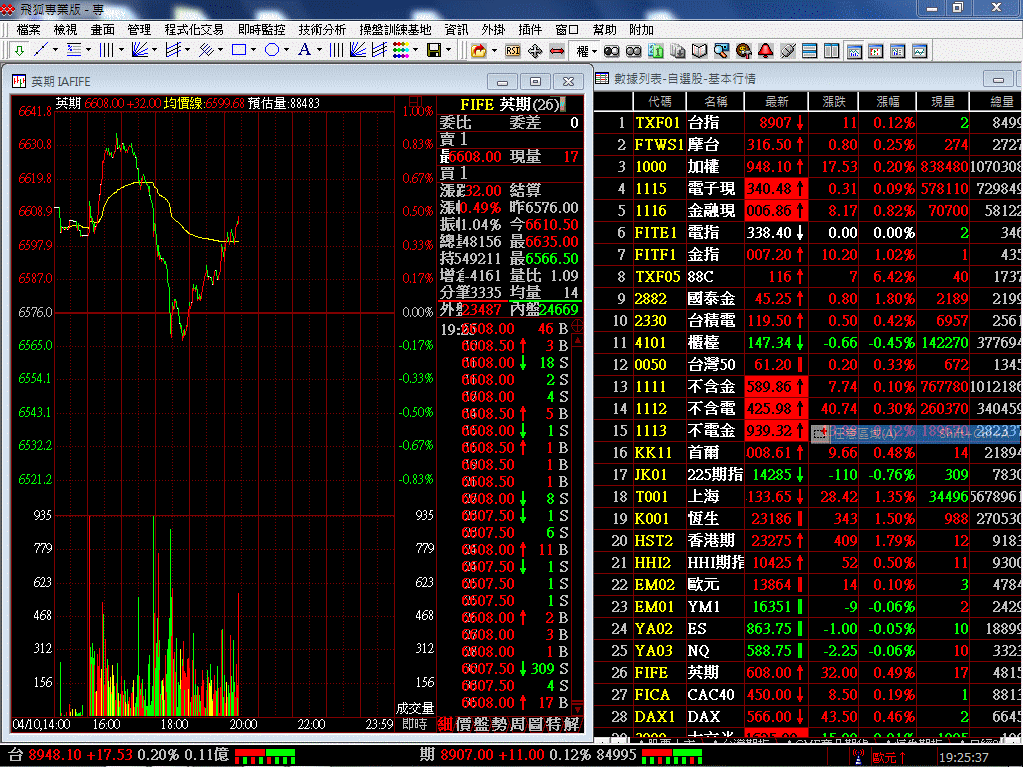Select the trend line drawing tool
Screen dimensions: 1023x767
pos(40,50)
